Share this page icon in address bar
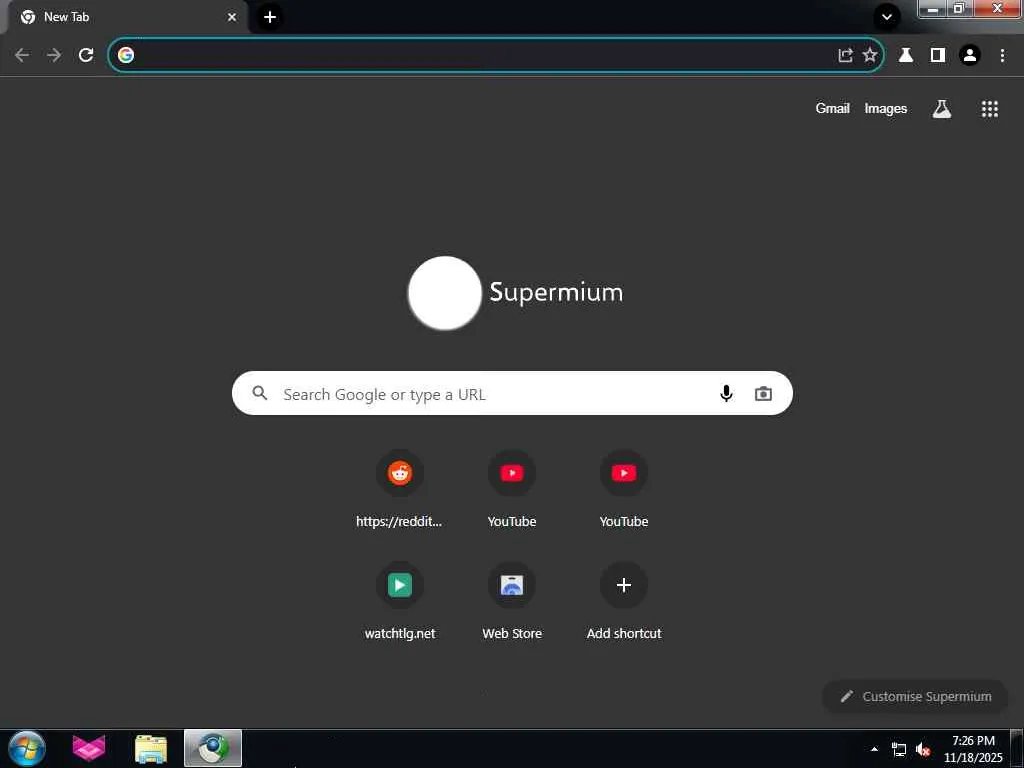1024x768 pixels. pos(845,55)
